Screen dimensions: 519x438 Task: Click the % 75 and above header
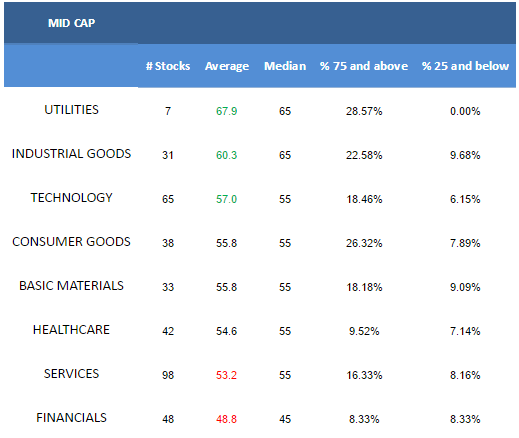coord(364,66)
